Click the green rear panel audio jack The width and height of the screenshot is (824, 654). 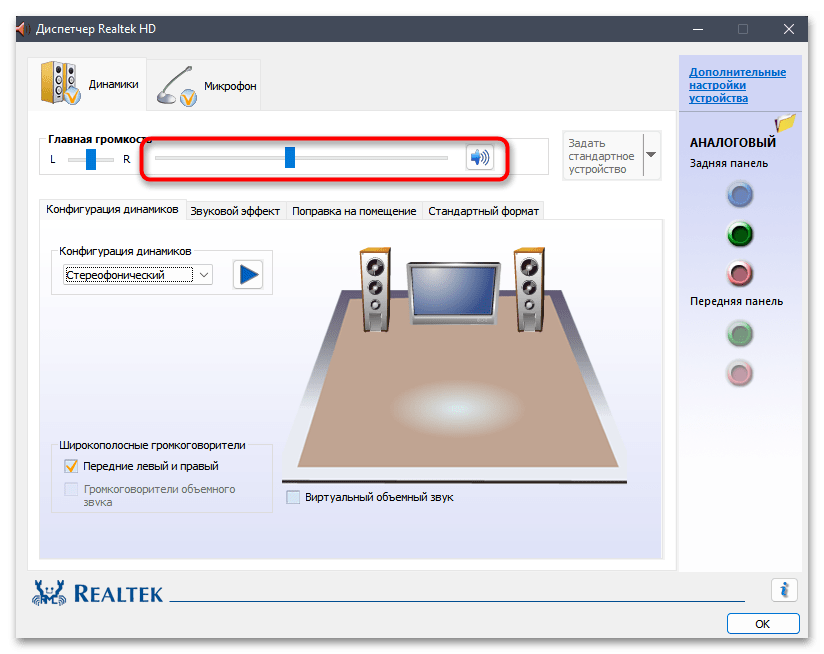740,234
